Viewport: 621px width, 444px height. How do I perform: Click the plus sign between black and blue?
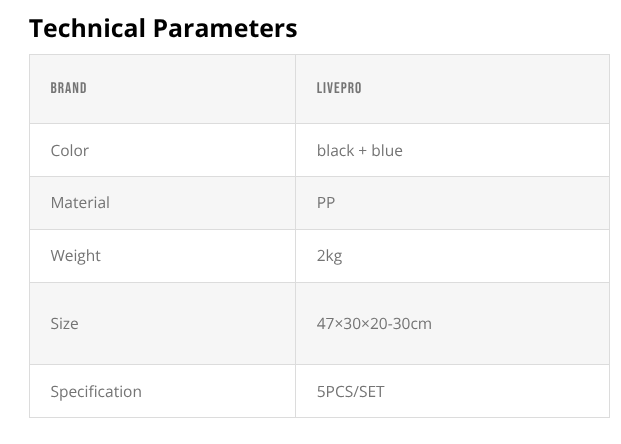363,151
